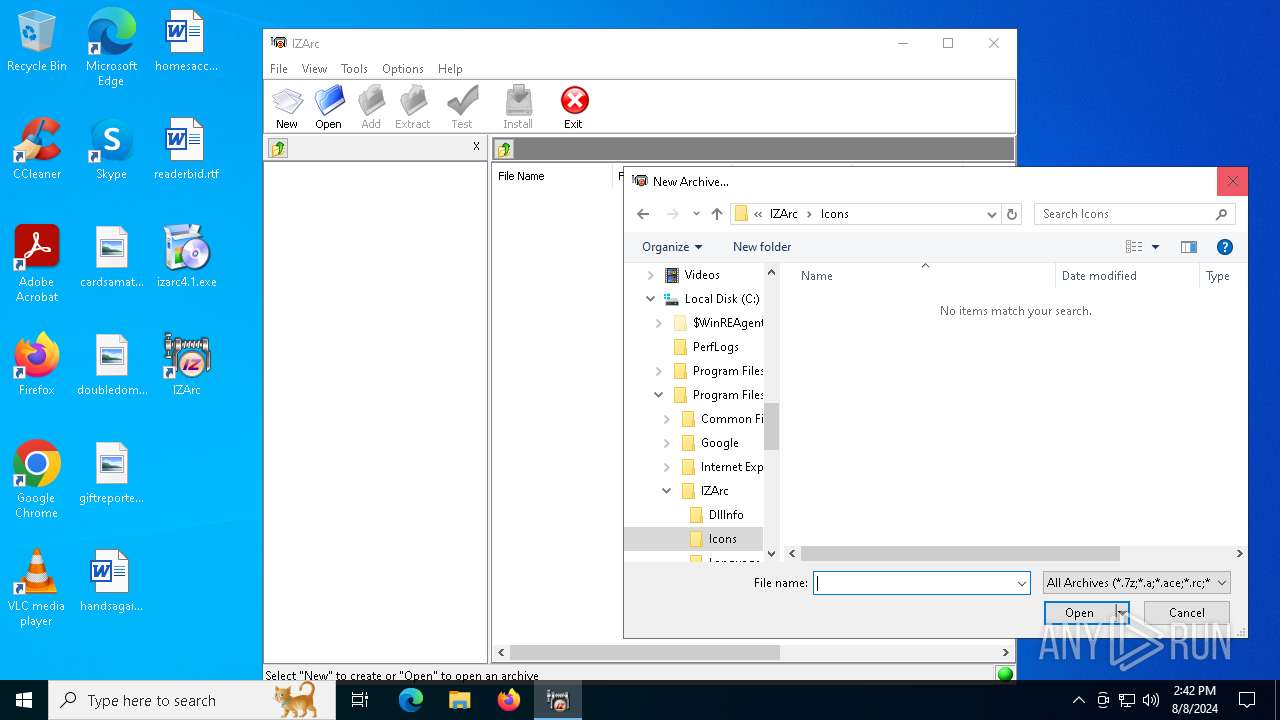Click the volume icon in system tray
Screen dimensions: 1280x720
[1151, 700]
